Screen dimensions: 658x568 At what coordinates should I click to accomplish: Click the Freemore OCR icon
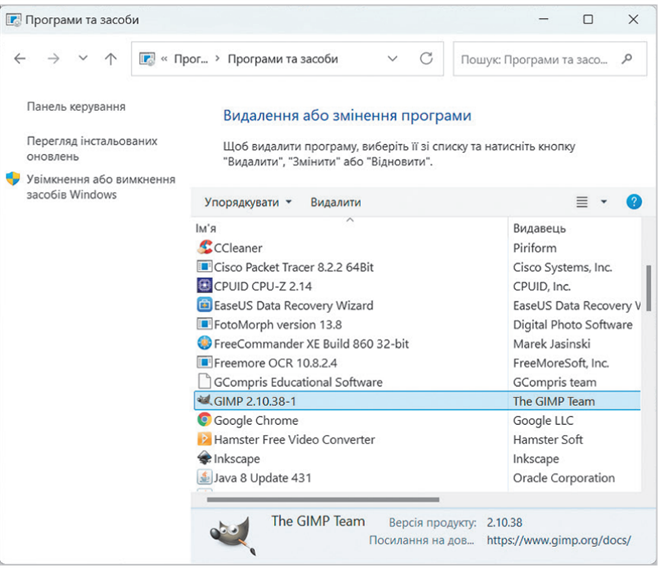click(204, 362)
